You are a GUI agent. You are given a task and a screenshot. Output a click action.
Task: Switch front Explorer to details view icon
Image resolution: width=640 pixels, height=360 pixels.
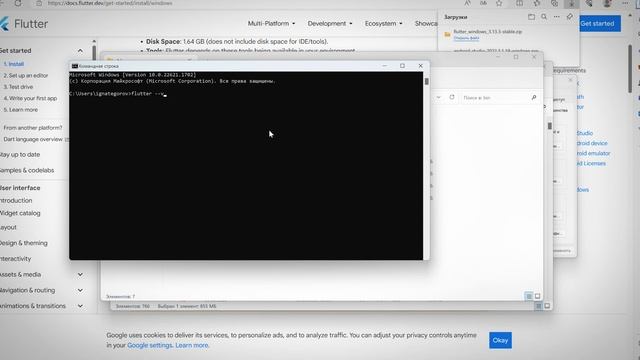click(x=529, y=296)
